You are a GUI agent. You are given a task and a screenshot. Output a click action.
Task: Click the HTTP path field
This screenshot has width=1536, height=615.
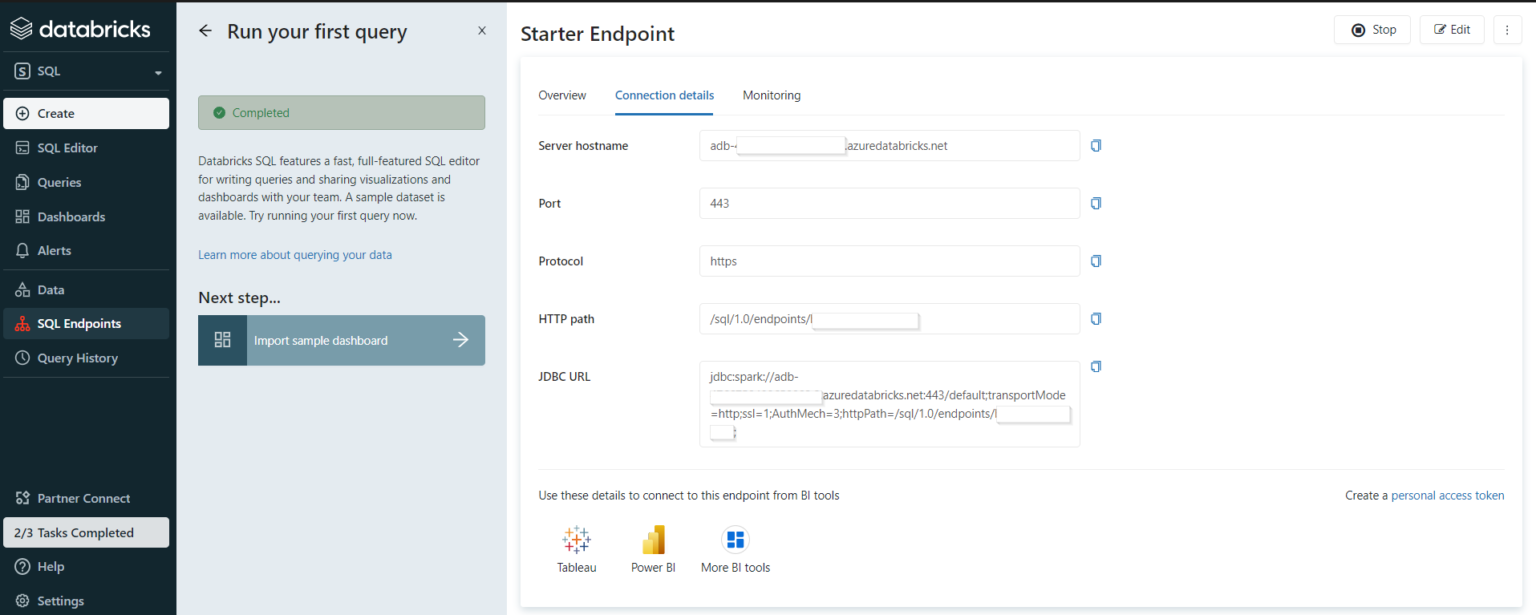click(889, 319)
